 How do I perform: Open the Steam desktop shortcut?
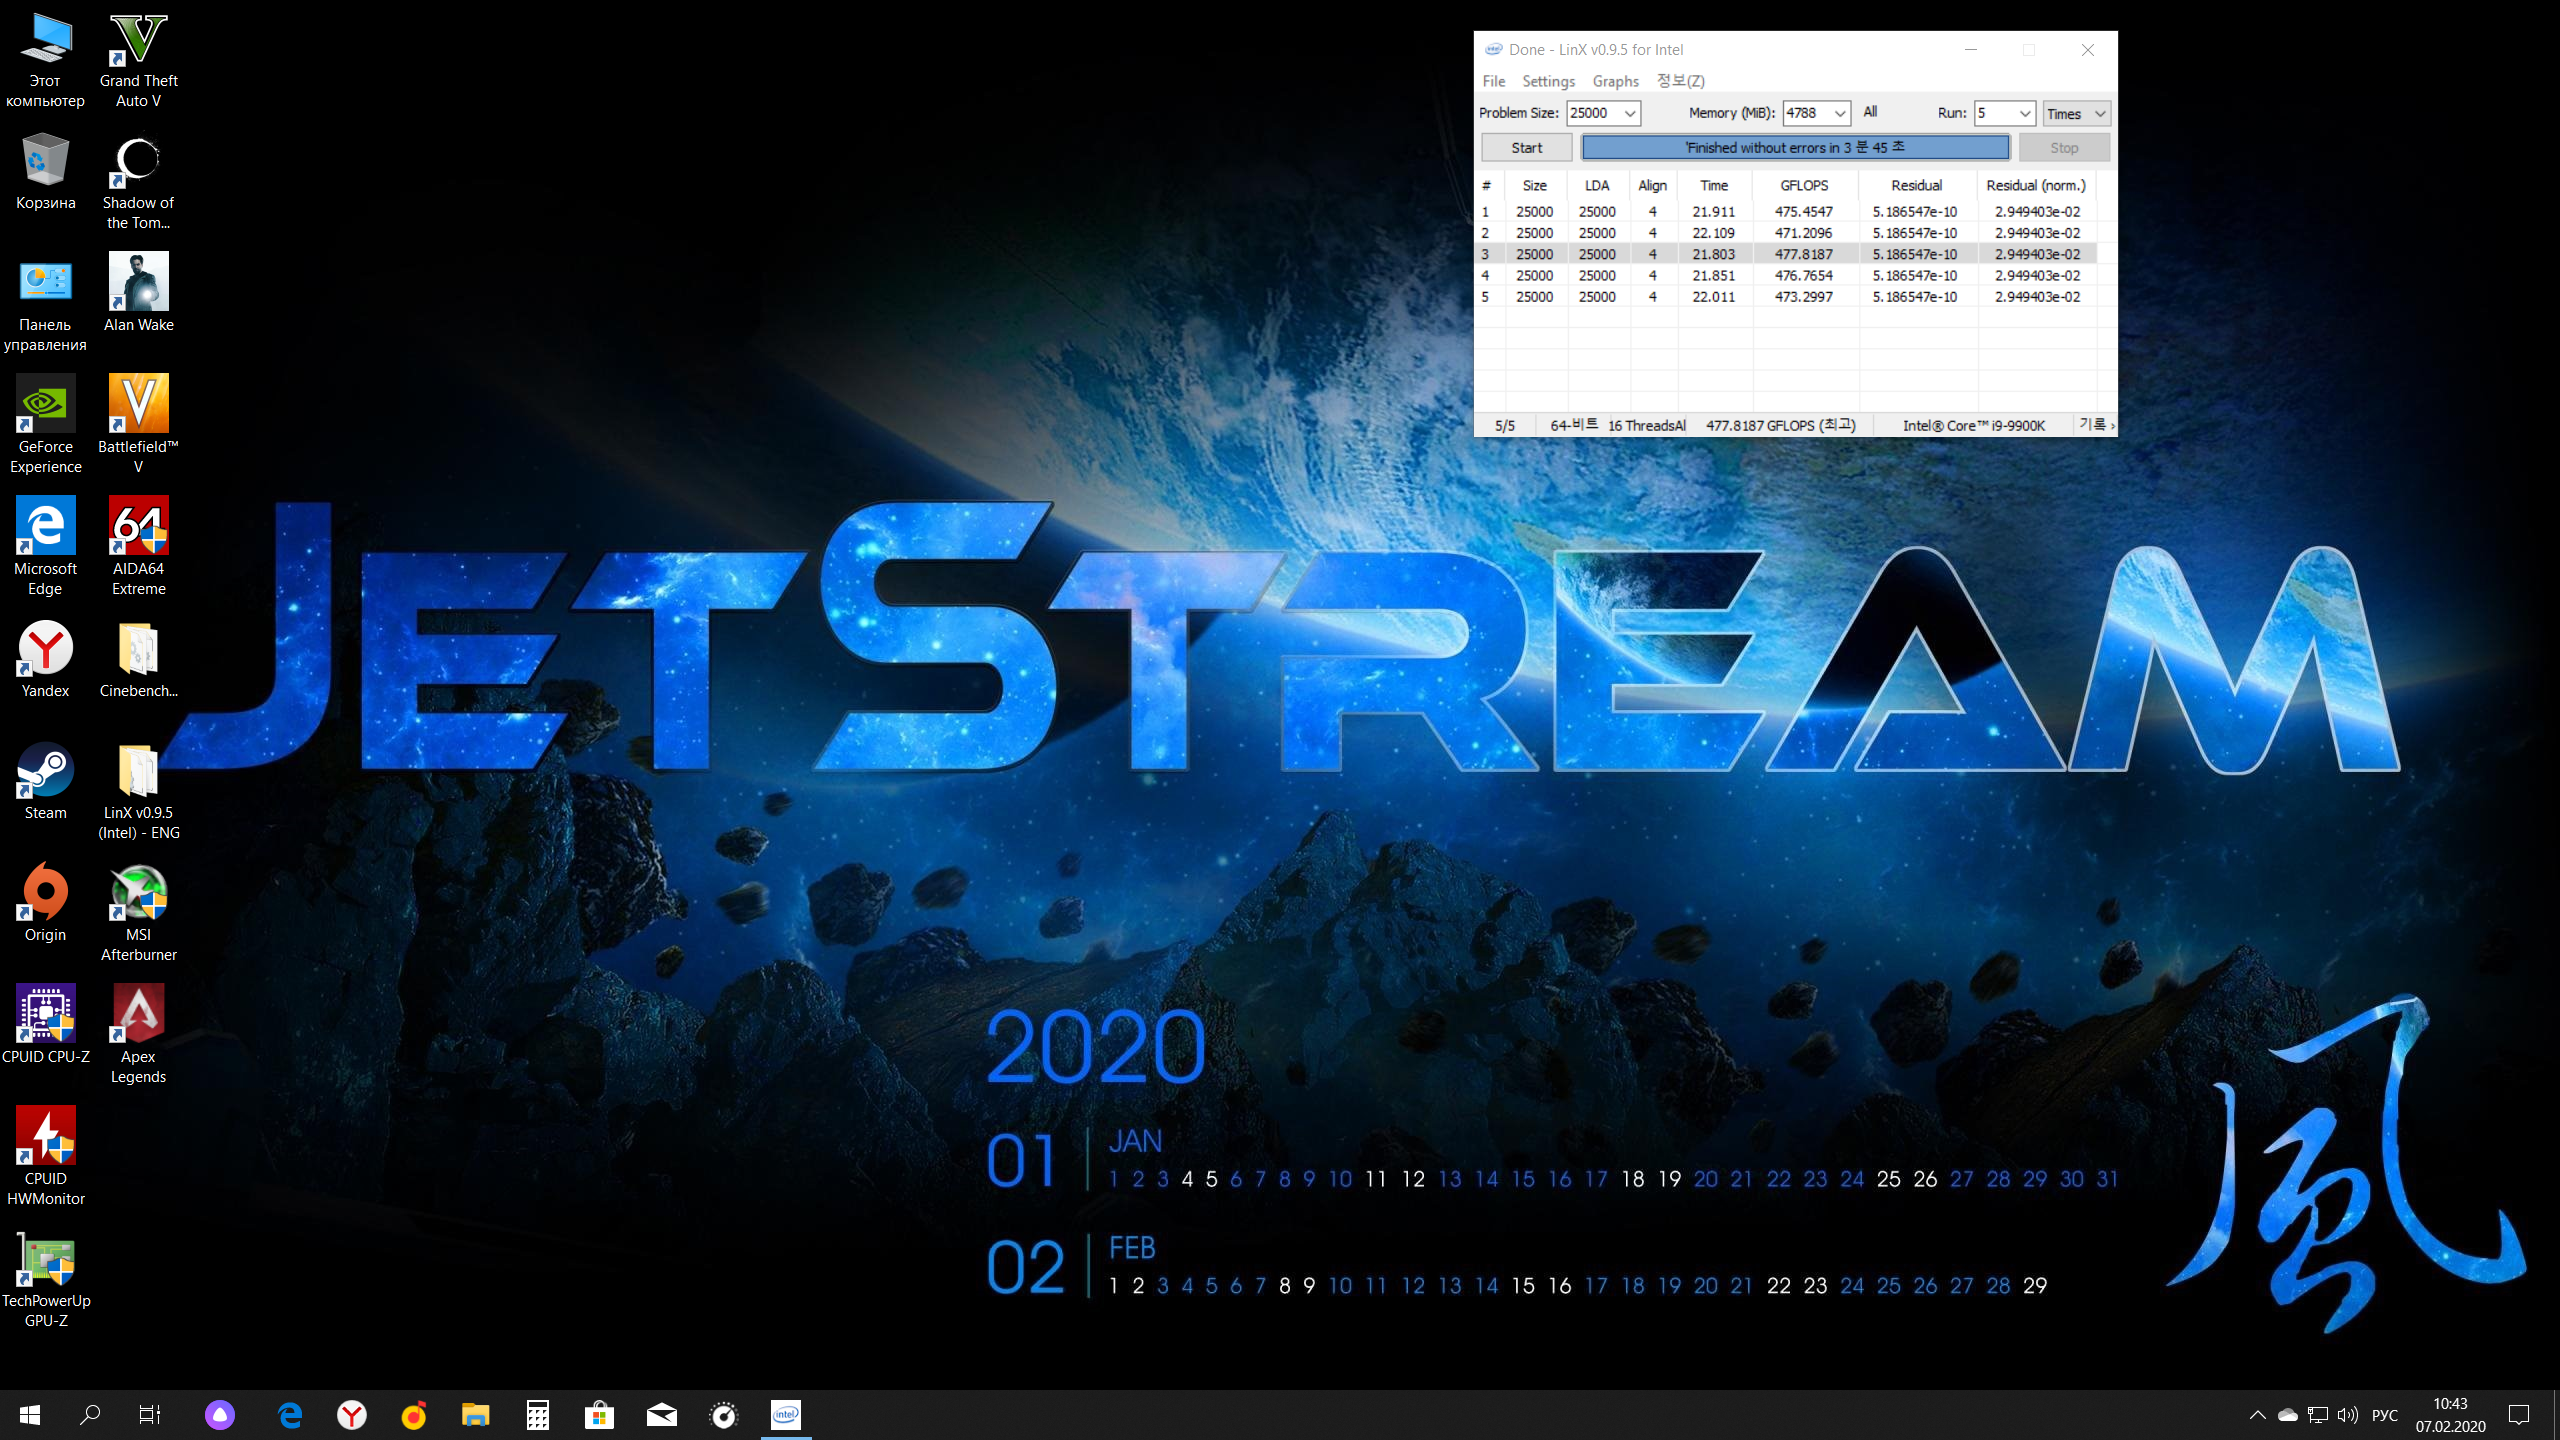click(45, 772)
